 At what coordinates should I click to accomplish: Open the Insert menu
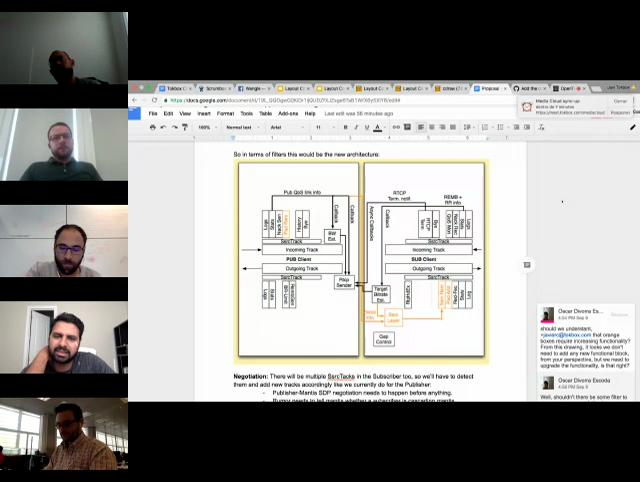click(x=204, y=113)
